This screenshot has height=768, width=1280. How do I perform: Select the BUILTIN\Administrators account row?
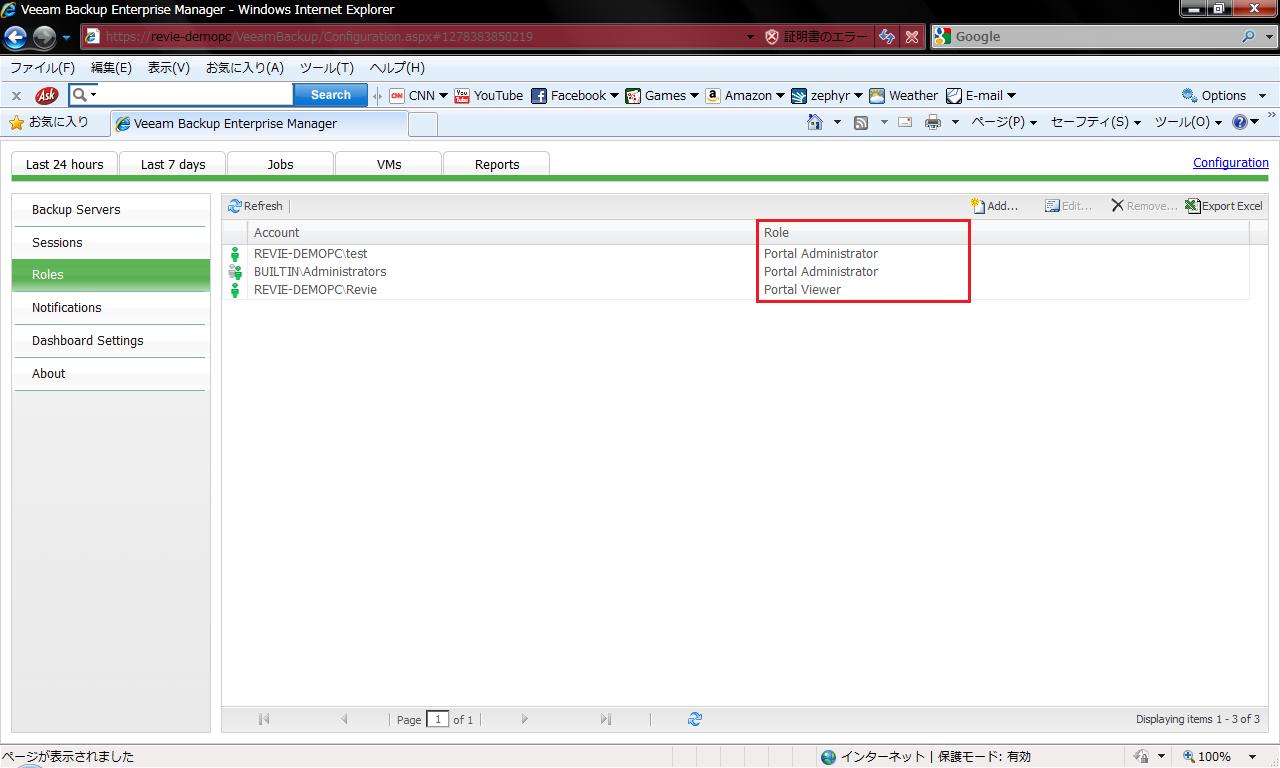(736, 272)
